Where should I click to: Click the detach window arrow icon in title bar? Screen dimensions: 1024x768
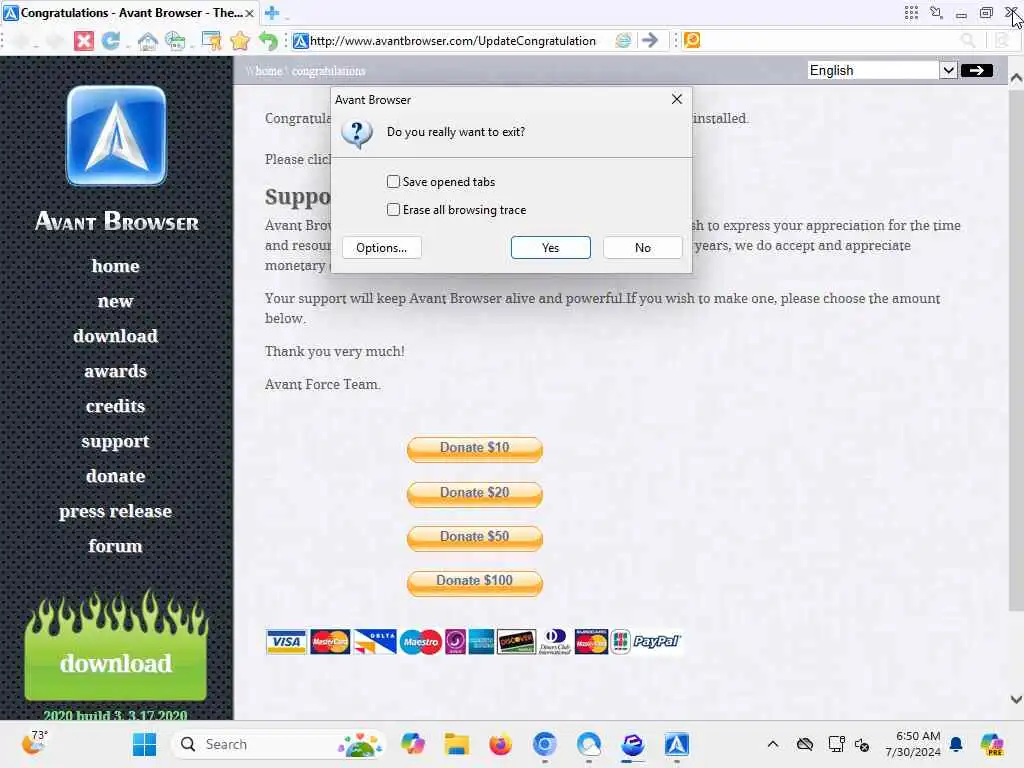[x=936, y=12]
